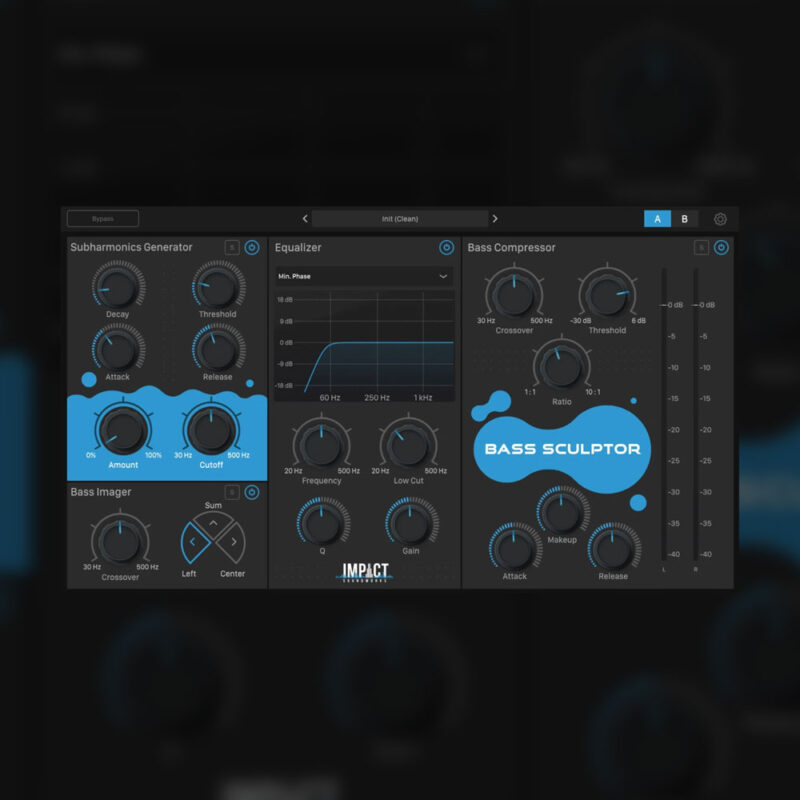The image size is (800, 800).
Task: Click the left channel level meter
Action: (664, 414)
